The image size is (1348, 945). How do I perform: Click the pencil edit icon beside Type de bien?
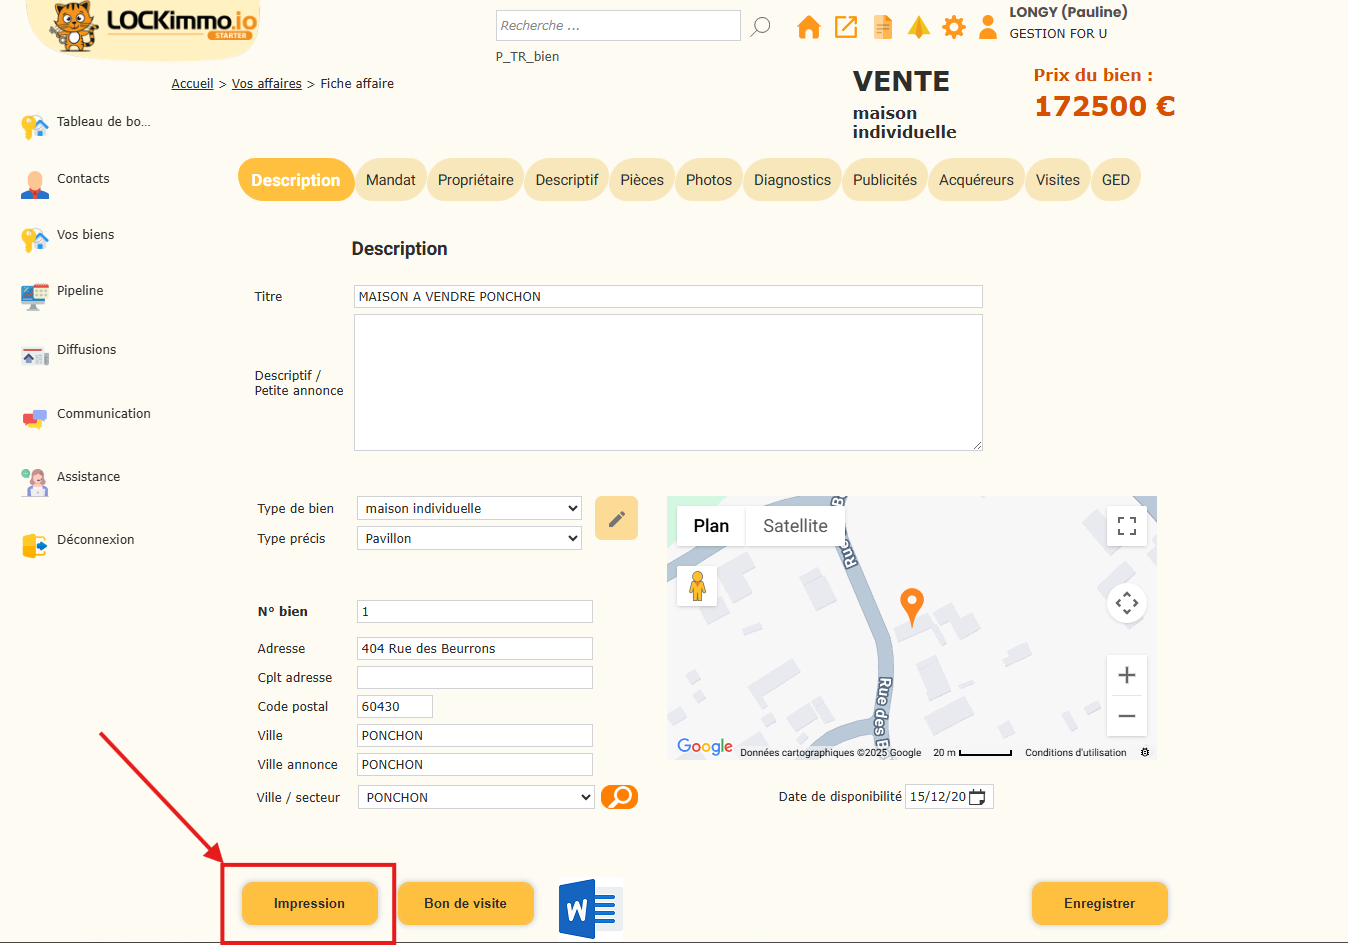tap(616, 518)
